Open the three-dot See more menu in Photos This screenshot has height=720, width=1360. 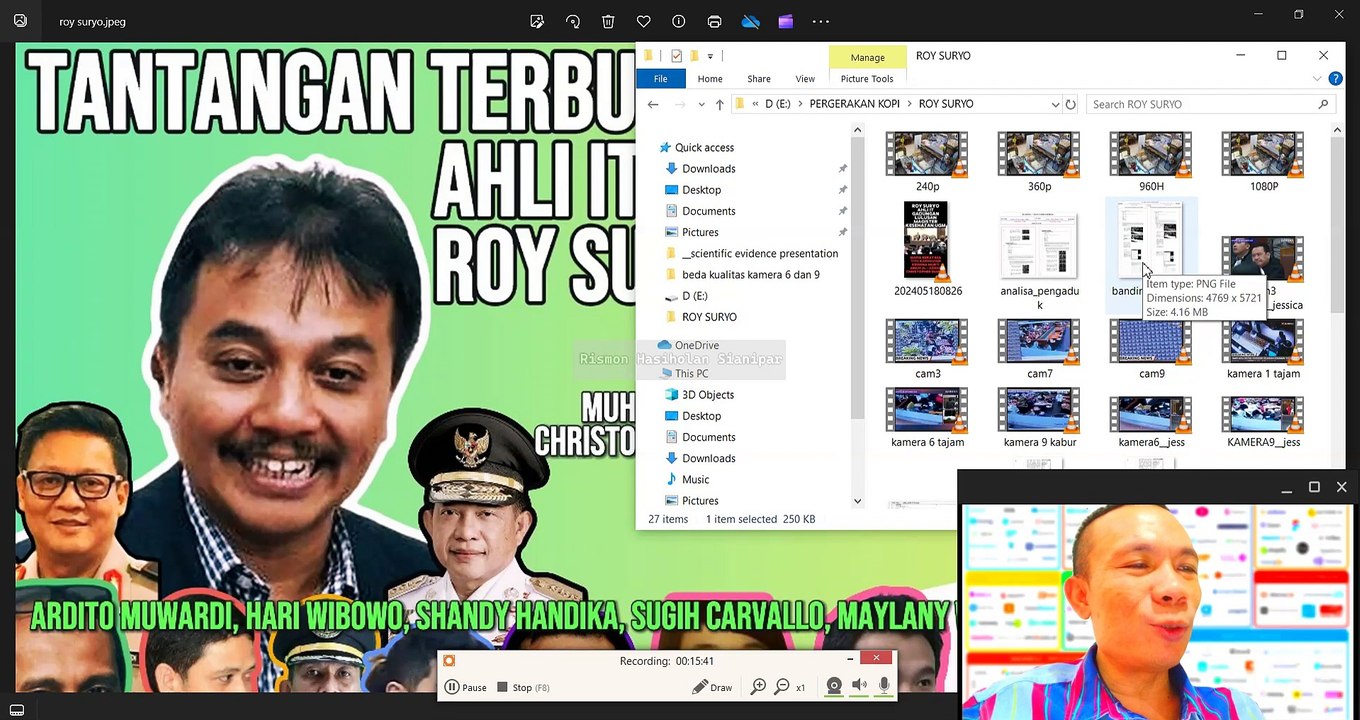[x=821, y=21]
